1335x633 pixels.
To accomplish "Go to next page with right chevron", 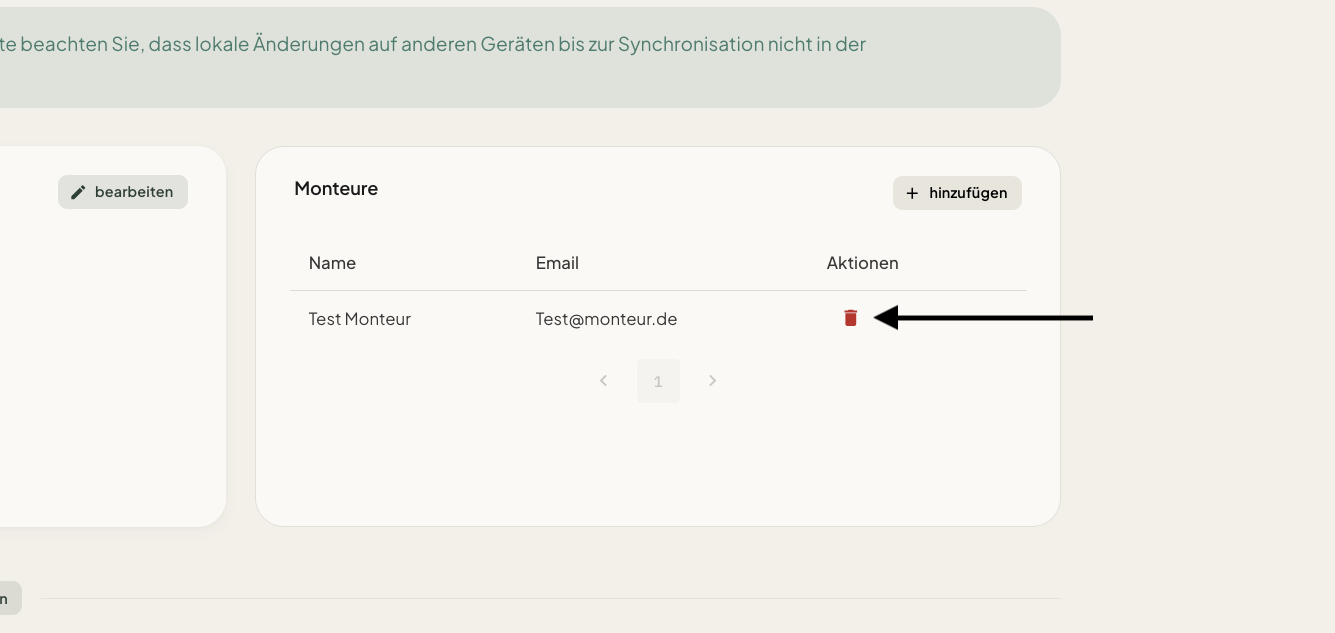I will [x=713, y=381].
